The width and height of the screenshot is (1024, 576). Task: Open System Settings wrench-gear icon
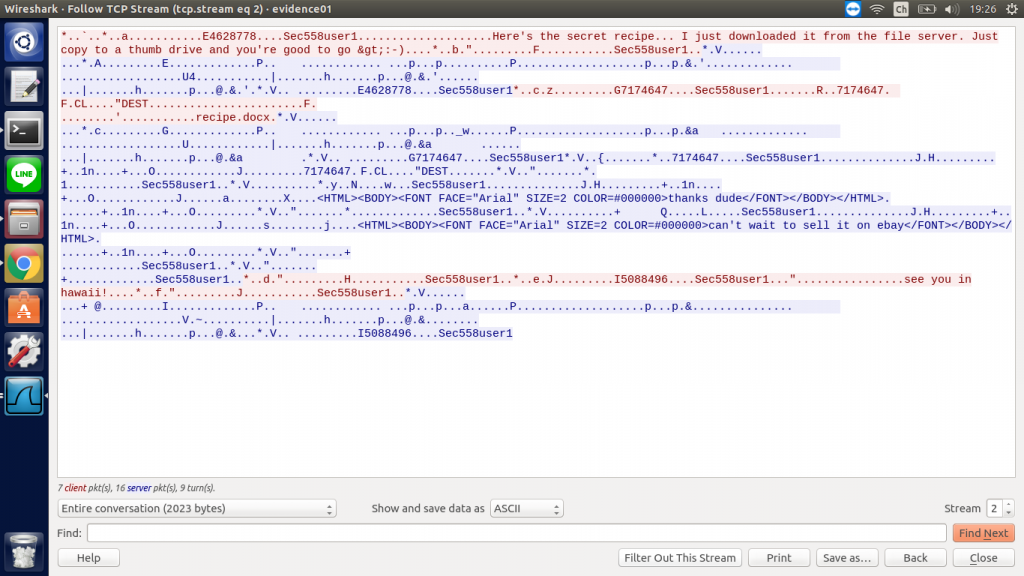[24, 351]
